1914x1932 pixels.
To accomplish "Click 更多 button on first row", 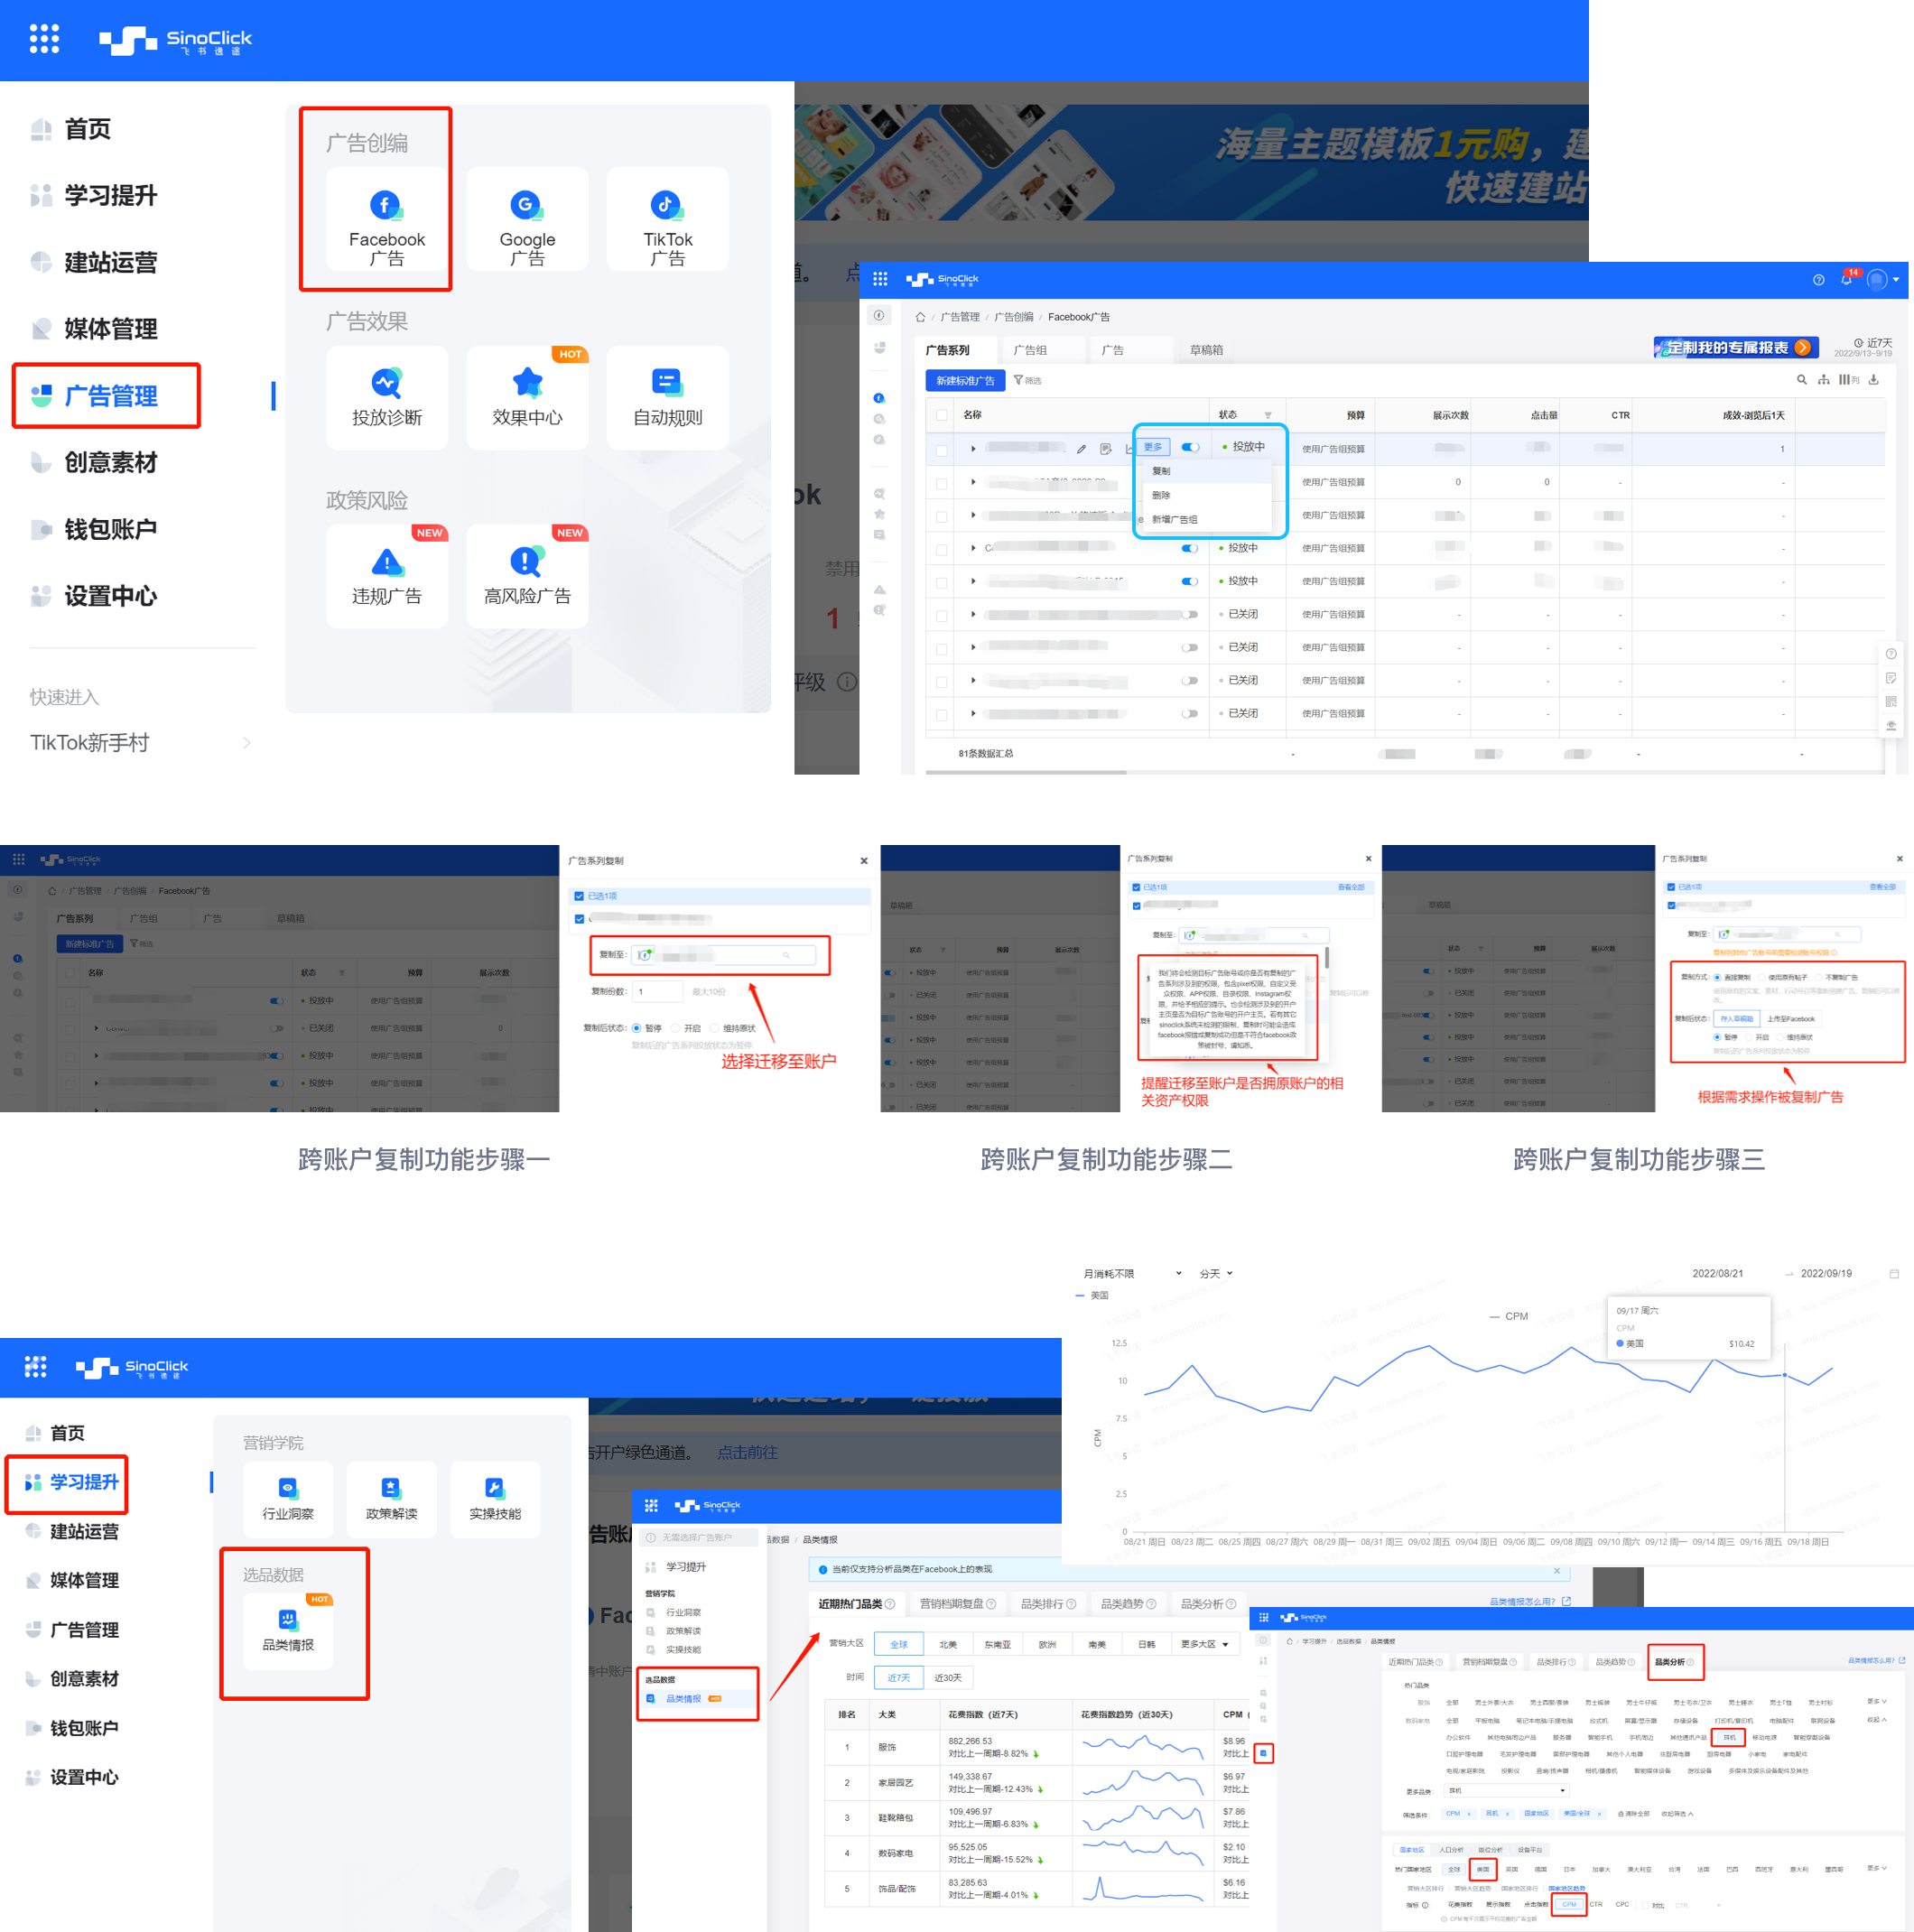I will pyautogui.click(x=1153, y=447).
